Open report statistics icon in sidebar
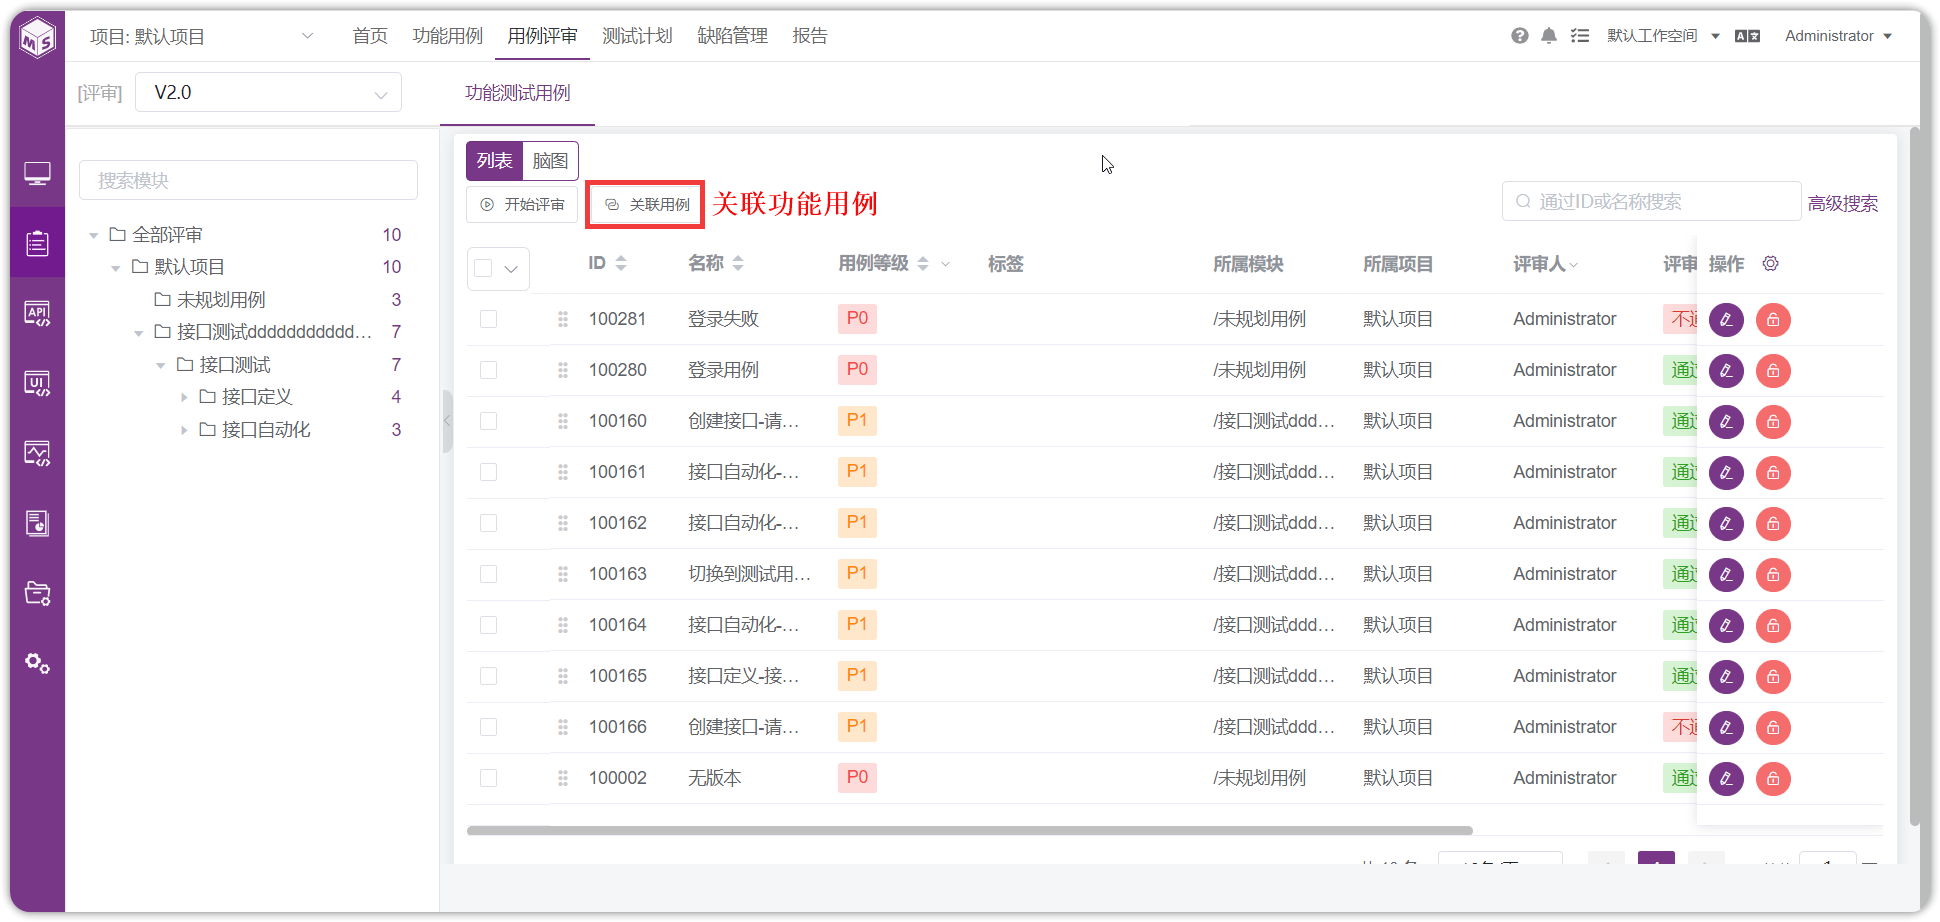1940x922 pixels. click(x=37, y=523)
